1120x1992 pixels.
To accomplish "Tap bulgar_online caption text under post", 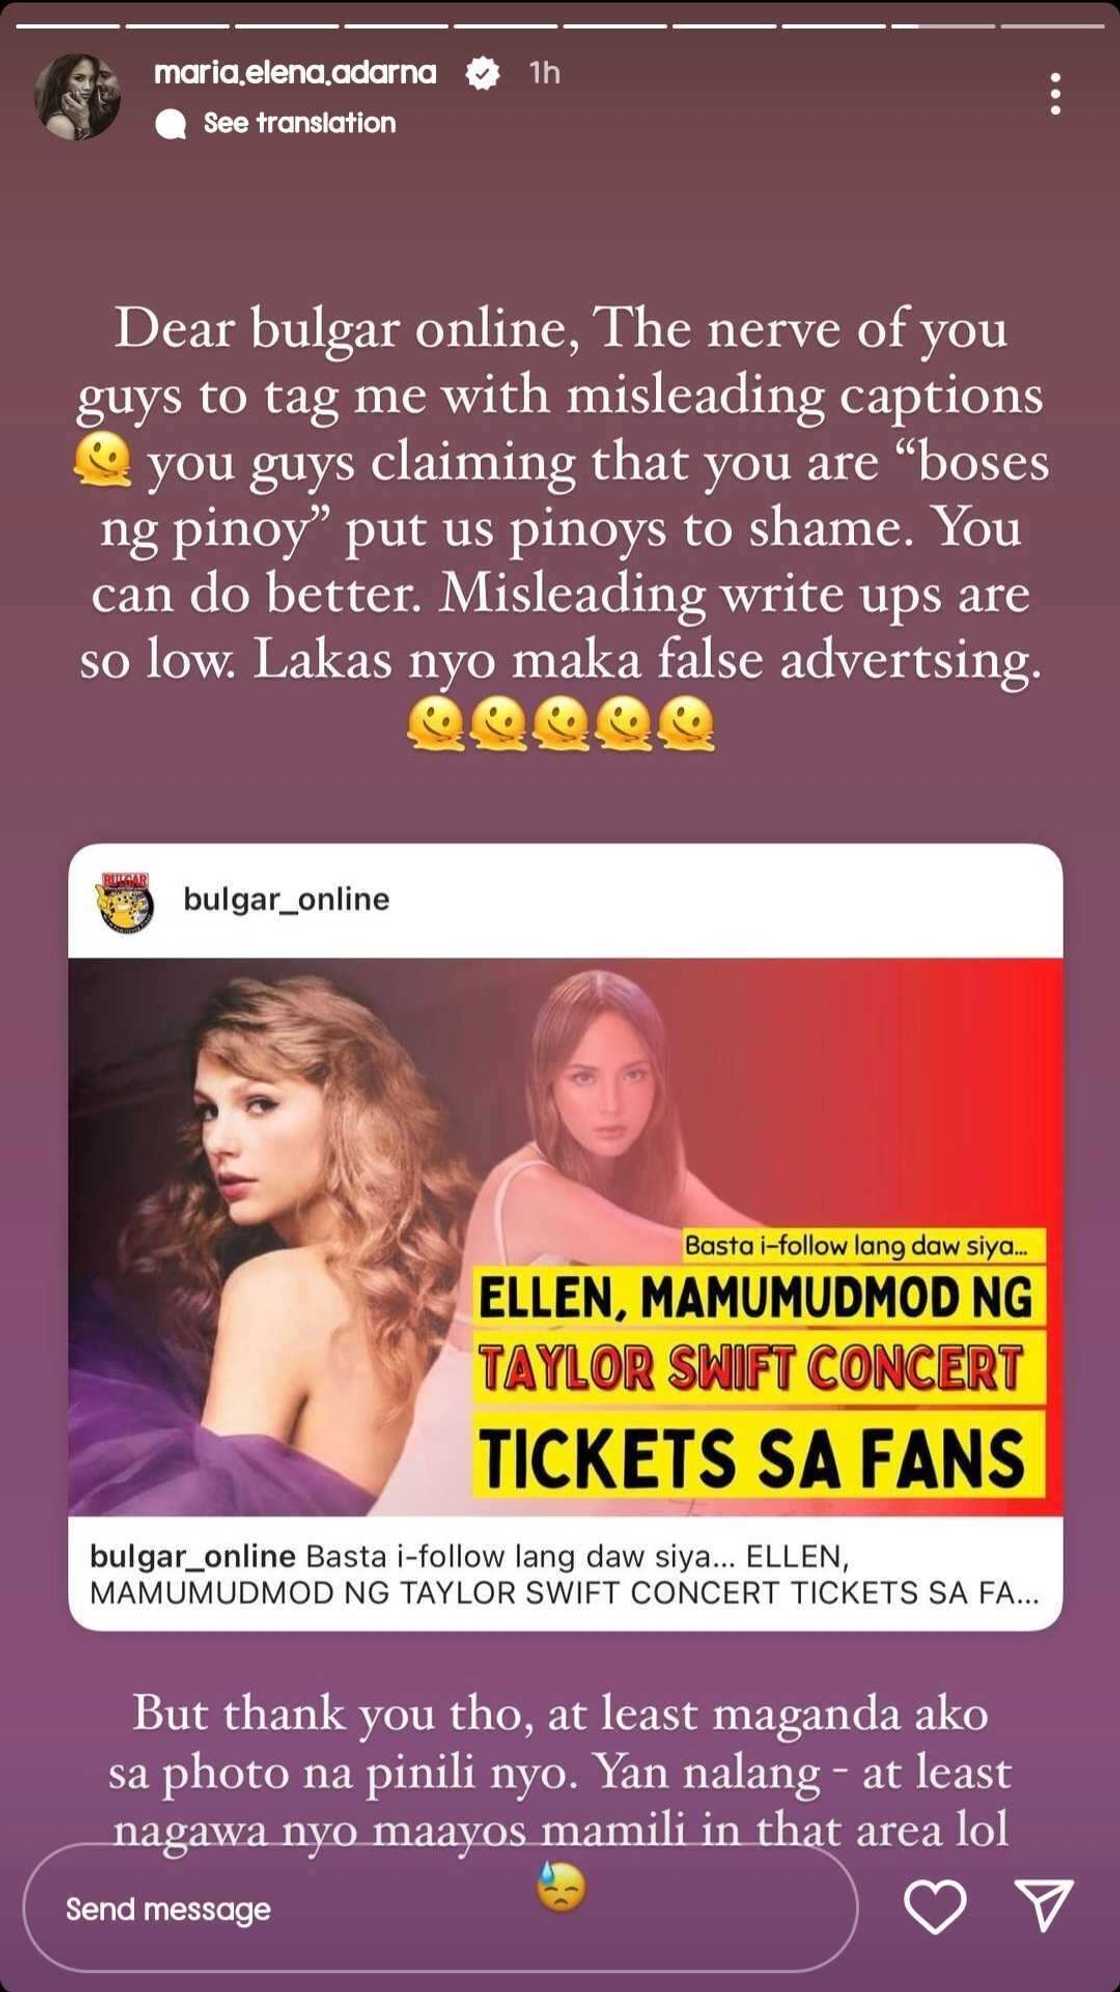I will click(565, 1574).
